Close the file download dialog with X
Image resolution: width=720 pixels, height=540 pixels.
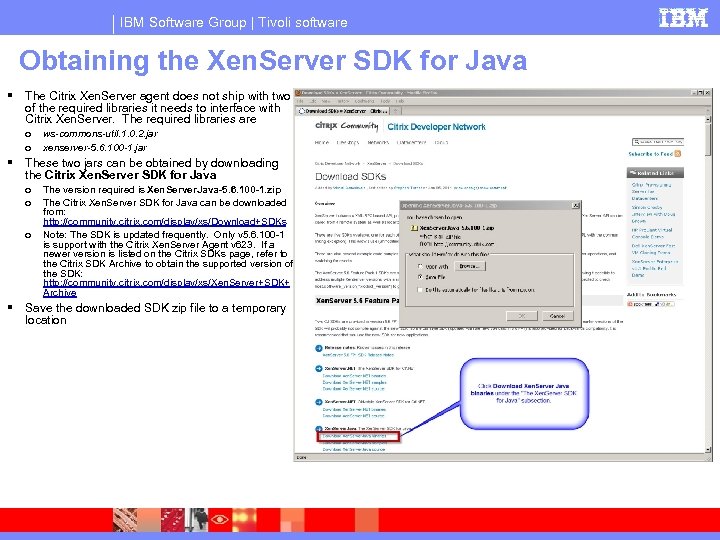coord(576,206)
